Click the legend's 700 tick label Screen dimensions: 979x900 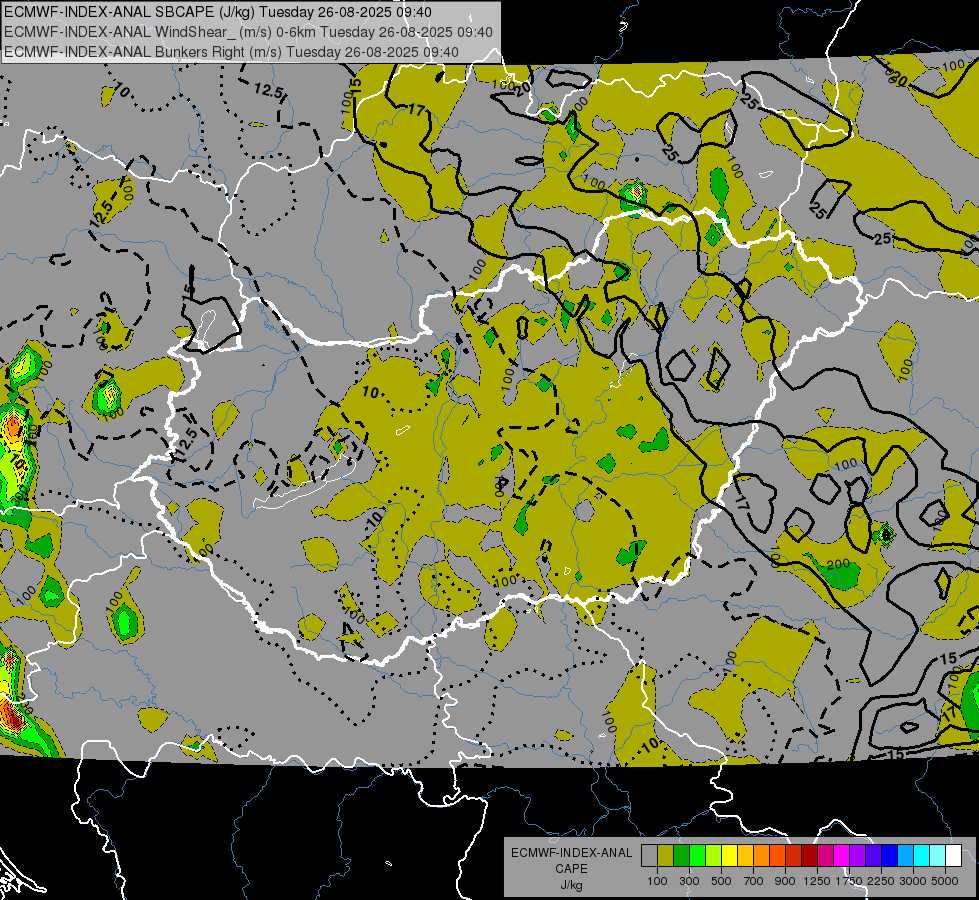point(754,881)
